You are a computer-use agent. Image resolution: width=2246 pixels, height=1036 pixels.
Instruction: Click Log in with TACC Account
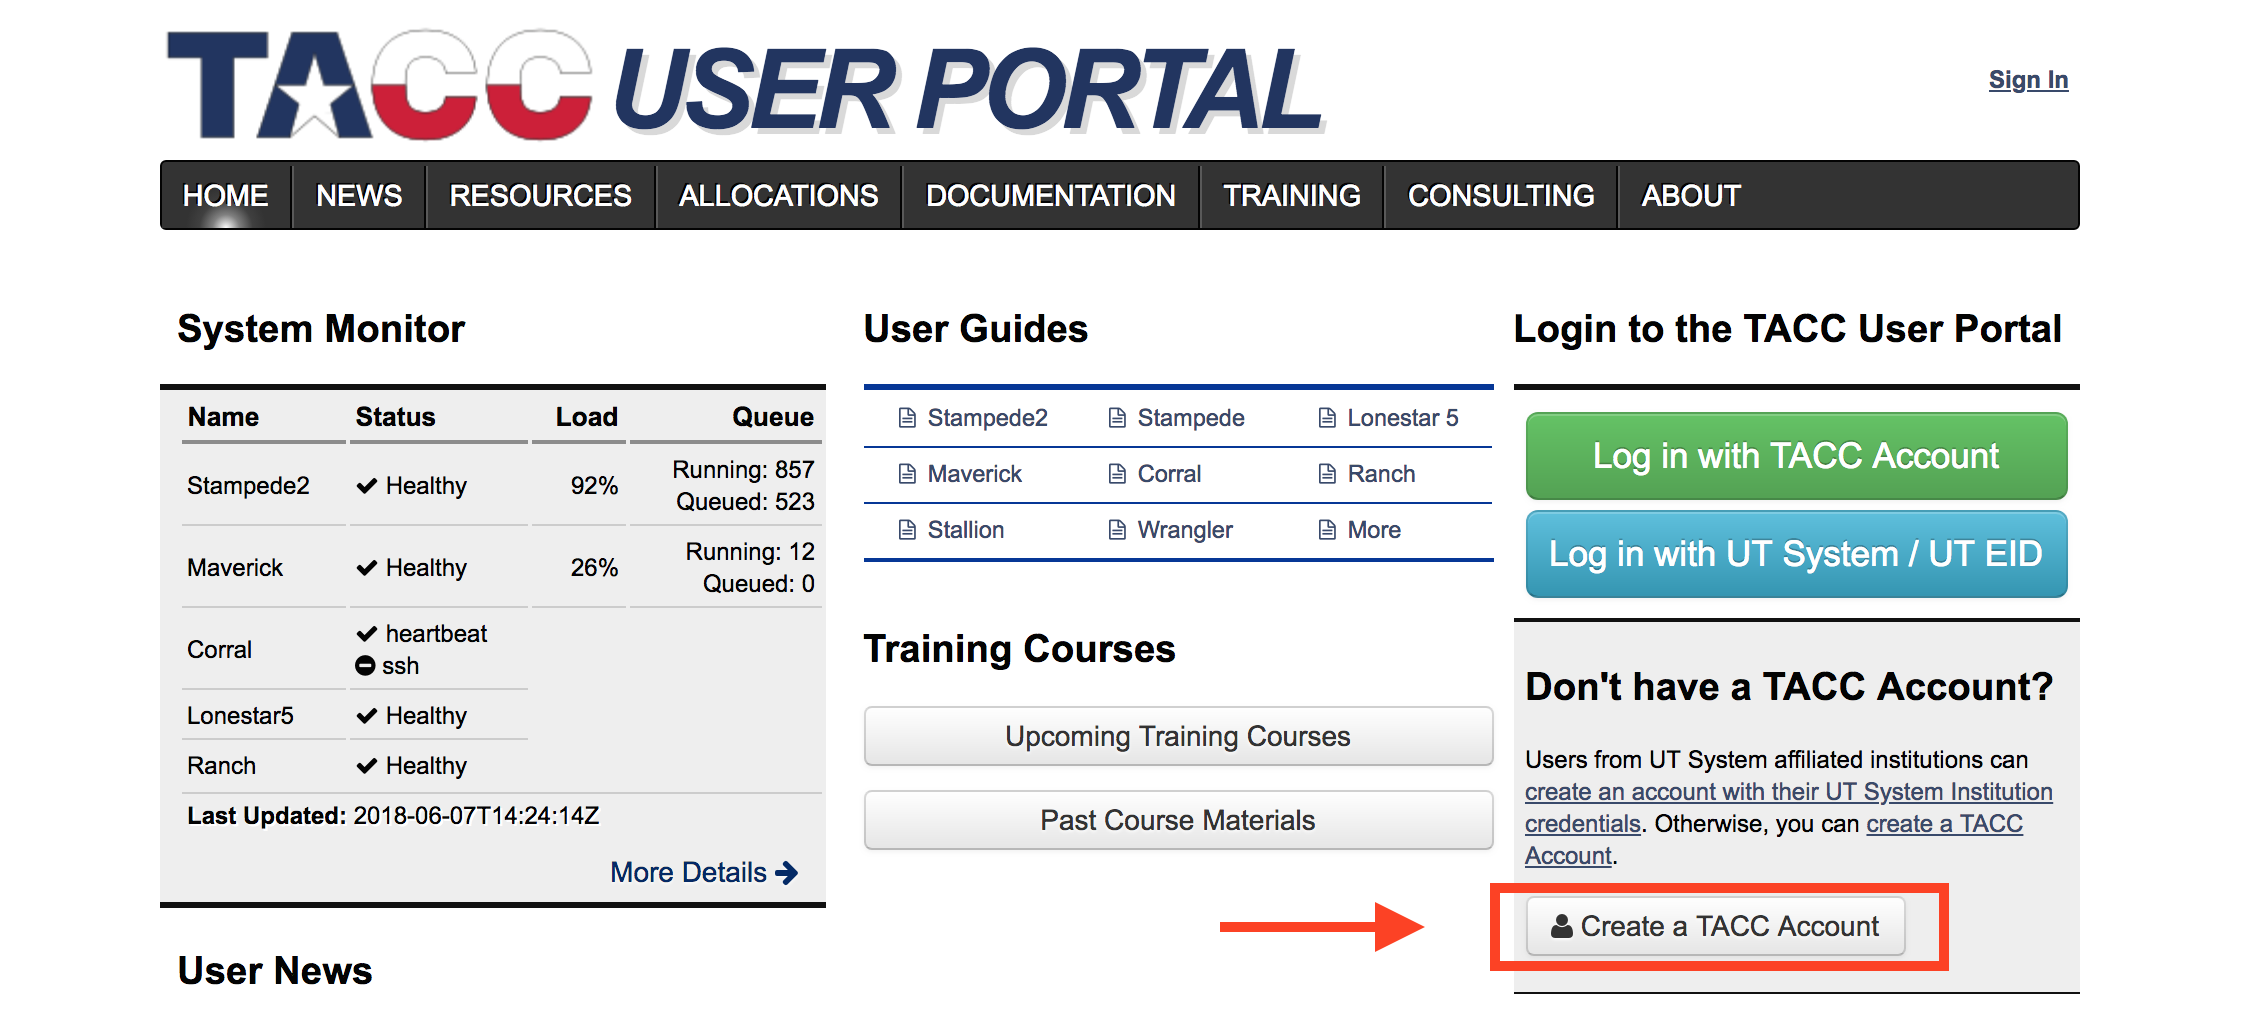[1796, 456]
